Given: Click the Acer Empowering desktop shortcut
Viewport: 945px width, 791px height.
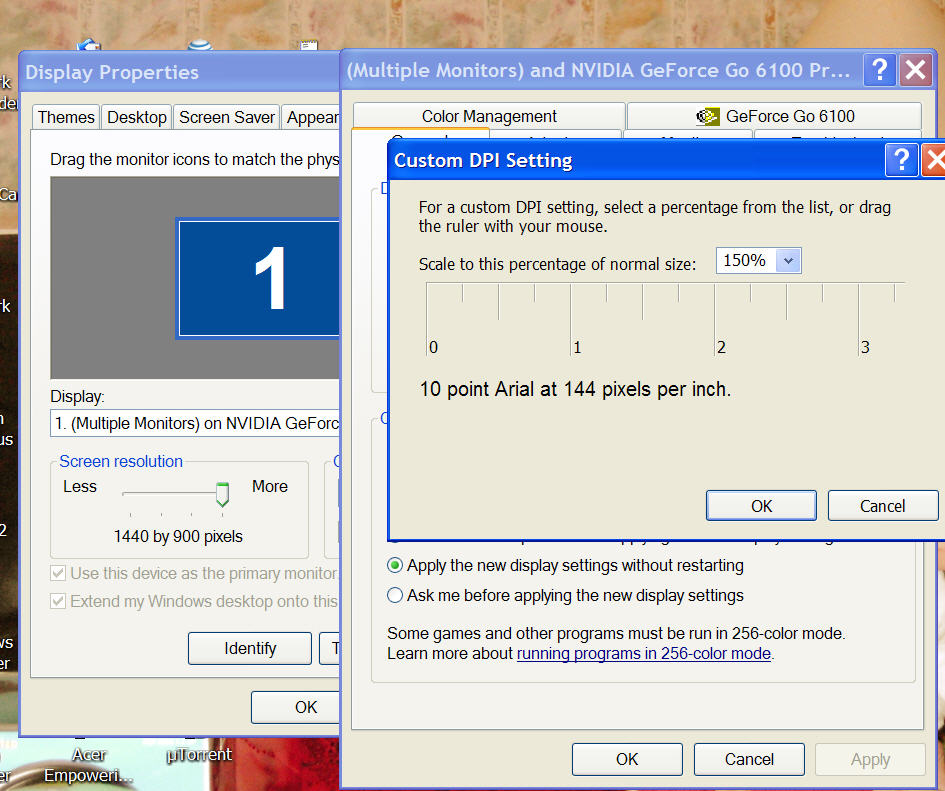Looking at the screenshot, I should [x=89, y=763].
